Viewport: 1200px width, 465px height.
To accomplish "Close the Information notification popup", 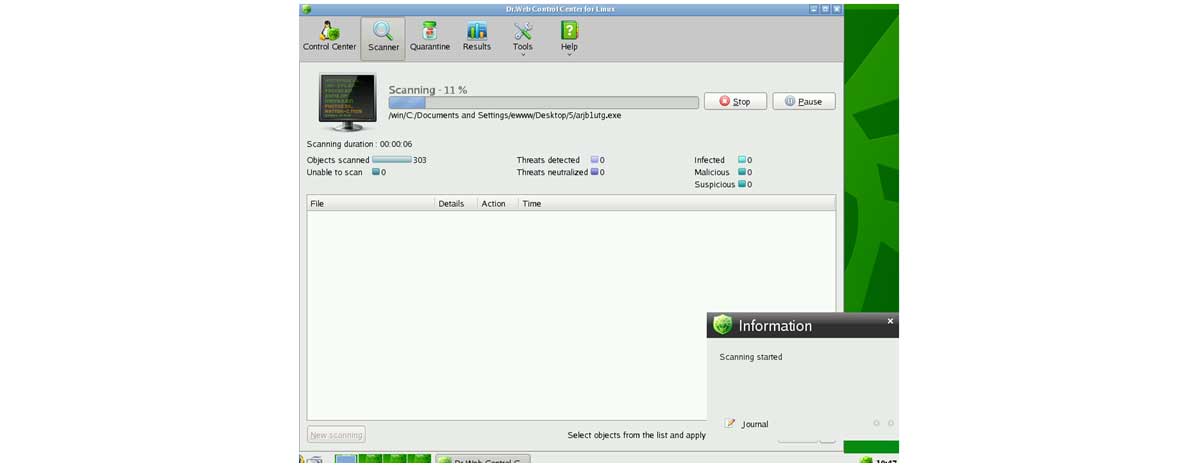I will (890, 321).
